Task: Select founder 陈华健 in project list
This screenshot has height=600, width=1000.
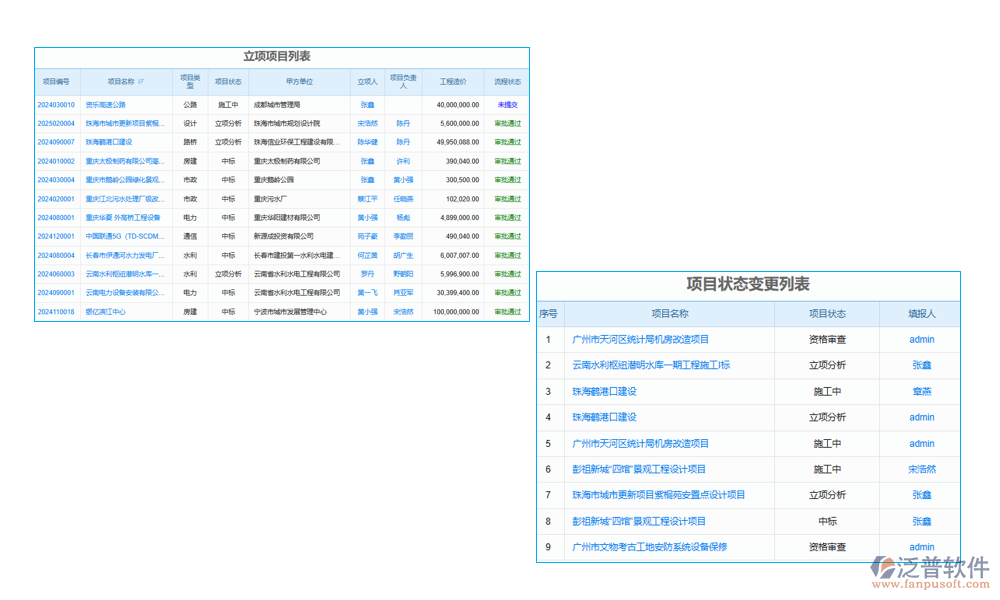Action: click(x=367, y=142)
